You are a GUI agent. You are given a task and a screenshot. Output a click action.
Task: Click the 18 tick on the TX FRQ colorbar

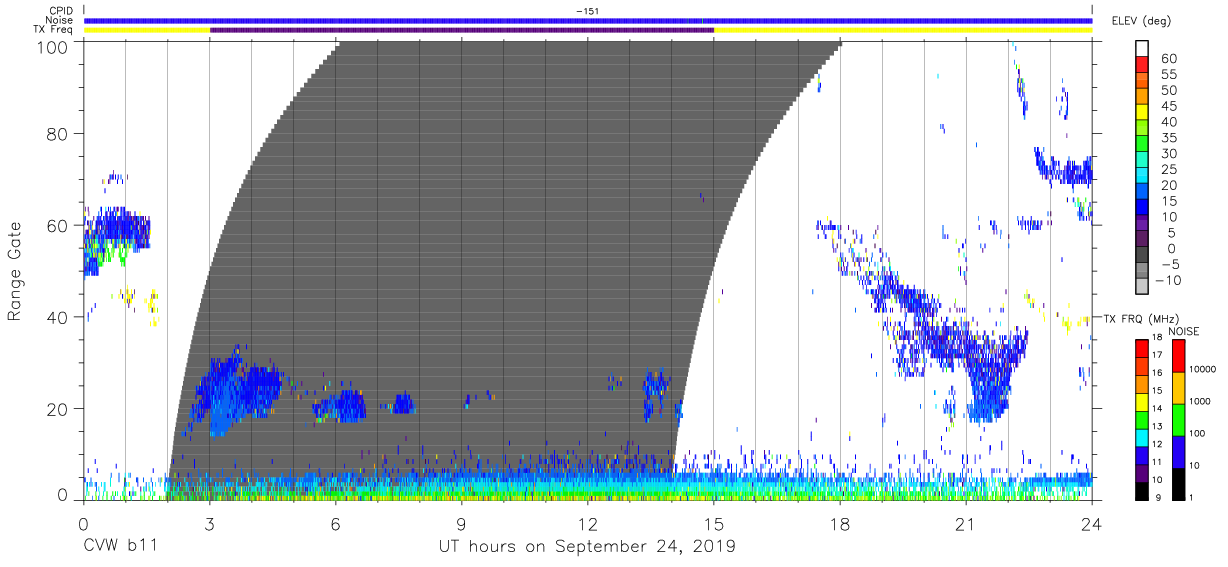1156,338
